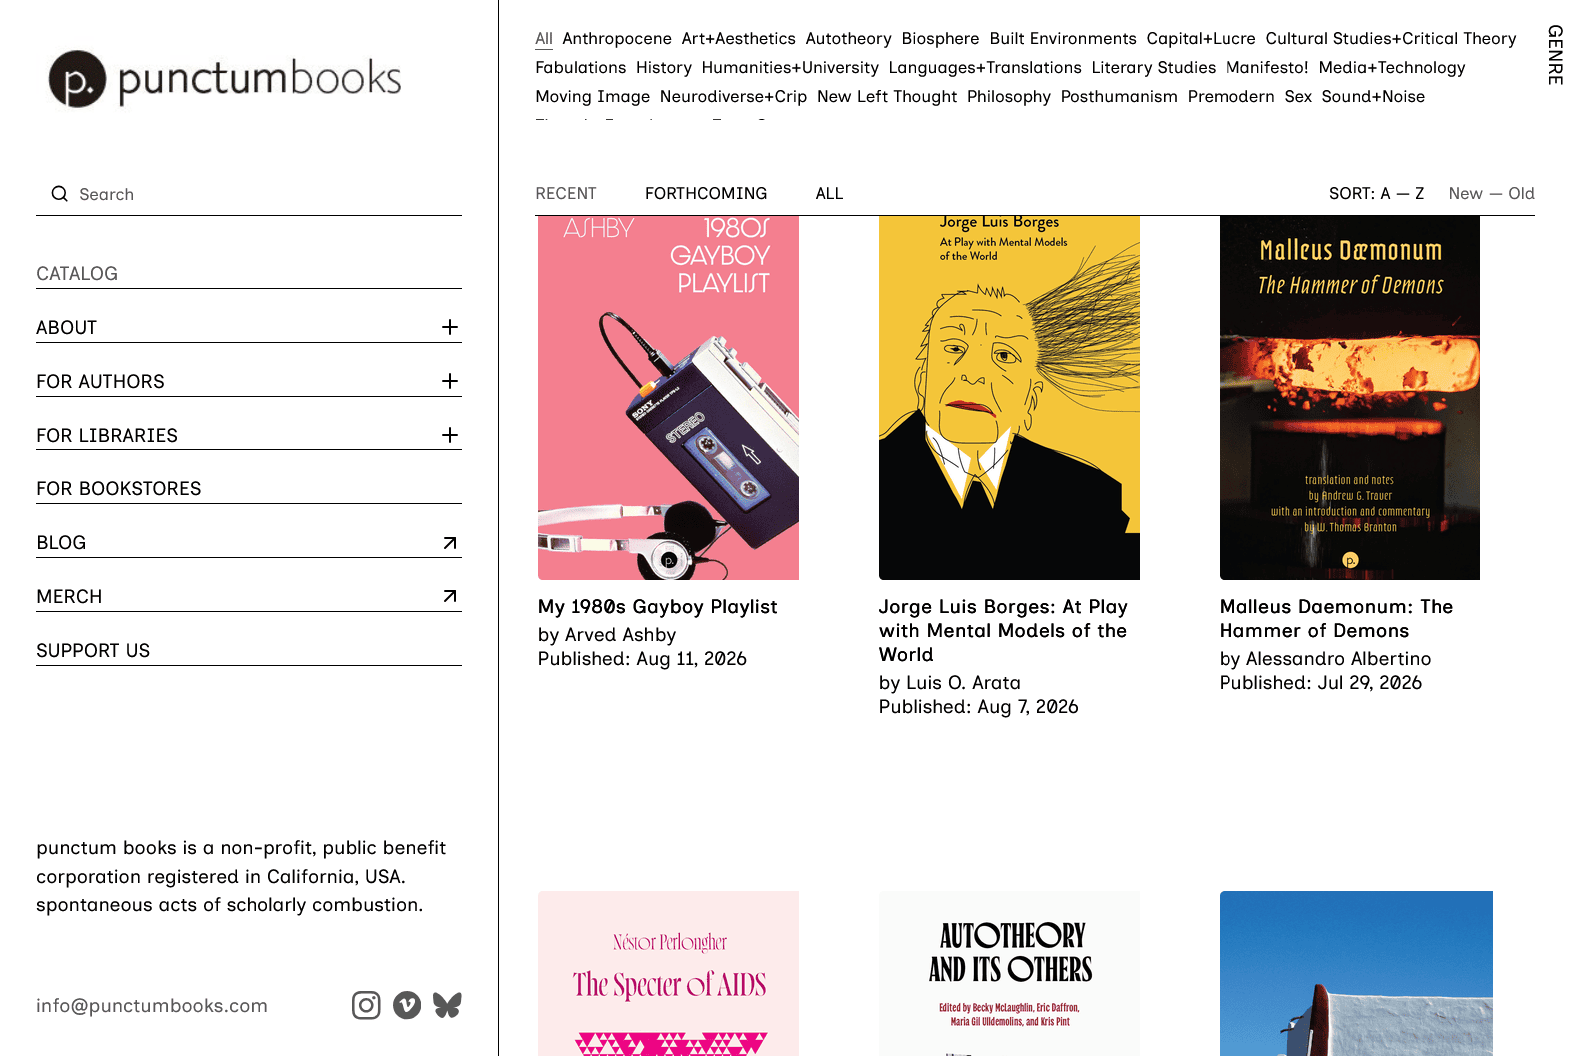Filter by Moving Image genre

pos(593,97)
